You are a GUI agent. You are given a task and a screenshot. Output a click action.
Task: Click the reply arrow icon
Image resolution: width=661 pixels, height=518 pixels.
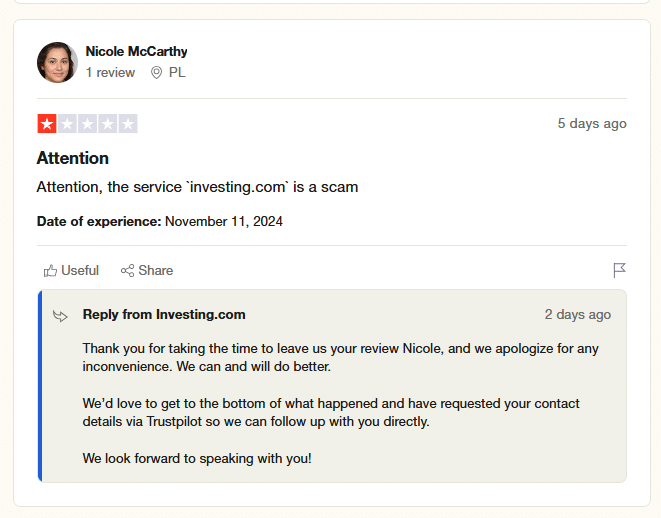[x=60, y=316]
